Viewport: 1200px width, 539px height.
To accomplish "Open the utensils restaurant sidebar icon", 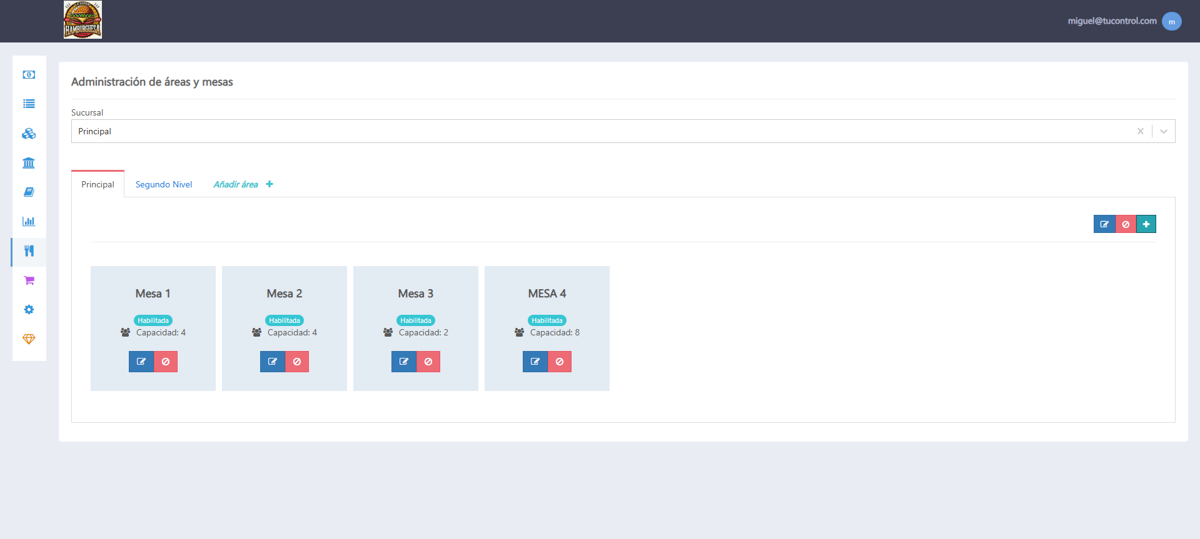I will (29, 251).
